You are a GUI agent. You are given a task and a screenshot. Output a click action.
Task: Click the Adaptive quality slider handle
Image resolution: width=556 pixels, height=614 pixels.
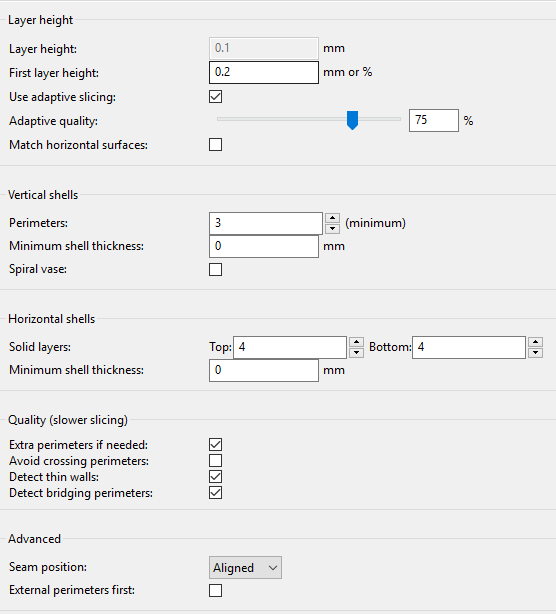(352, 120)
